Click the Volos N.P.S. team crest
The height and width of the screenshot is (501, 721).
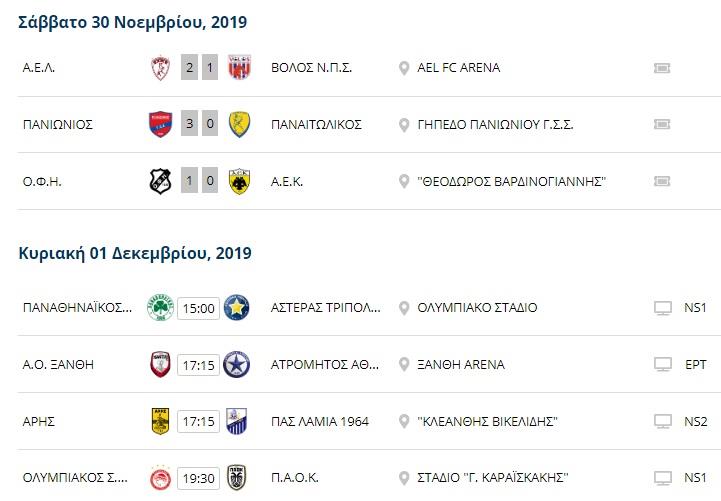click(x=240, y=68)
